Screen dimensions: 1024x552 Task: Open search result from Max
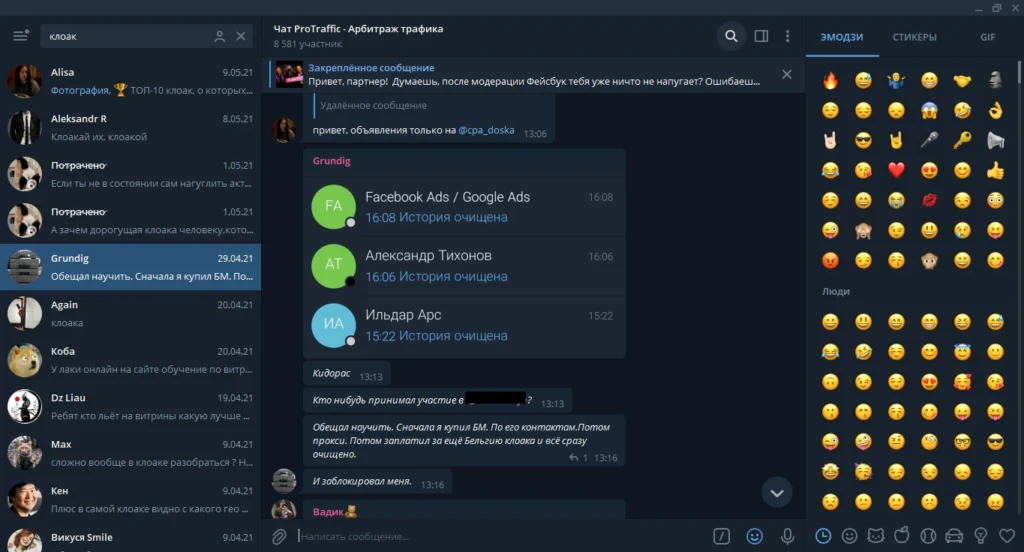(131, 453)
